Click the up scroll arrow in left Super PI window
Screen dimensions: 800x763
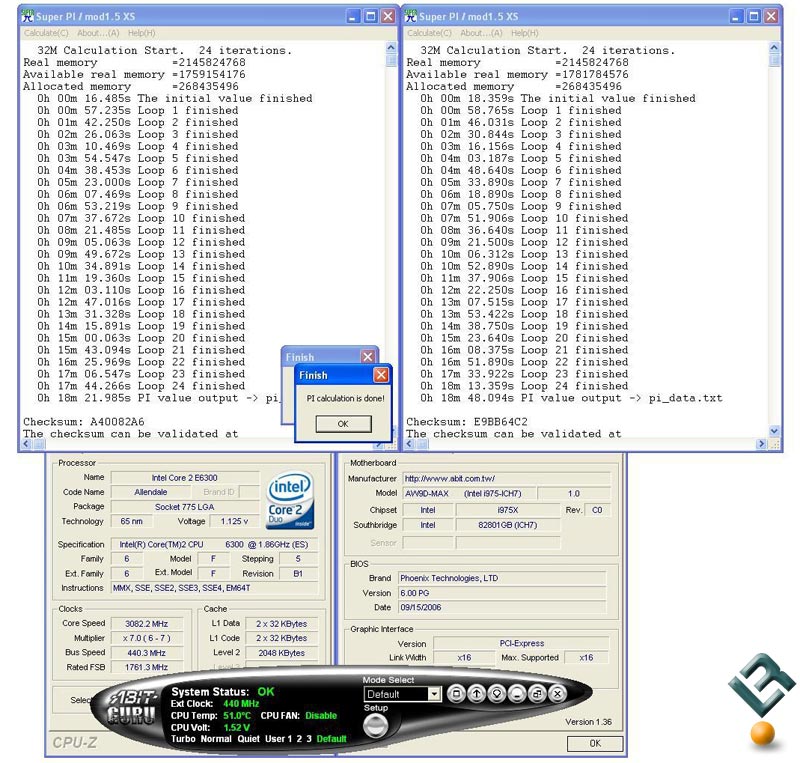pyautogui.click(x=391, y=48)
